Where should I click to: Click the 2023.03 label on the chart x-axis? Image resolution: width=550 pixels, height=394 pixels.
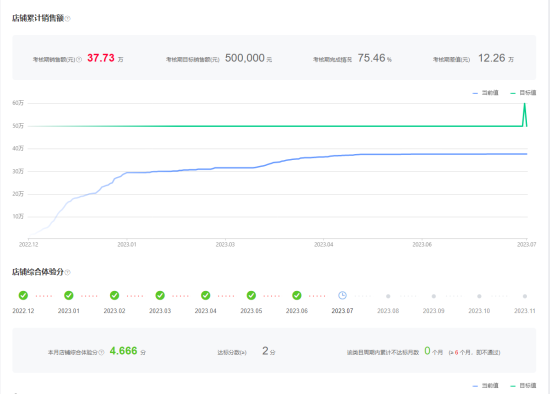tap(225, 245)
